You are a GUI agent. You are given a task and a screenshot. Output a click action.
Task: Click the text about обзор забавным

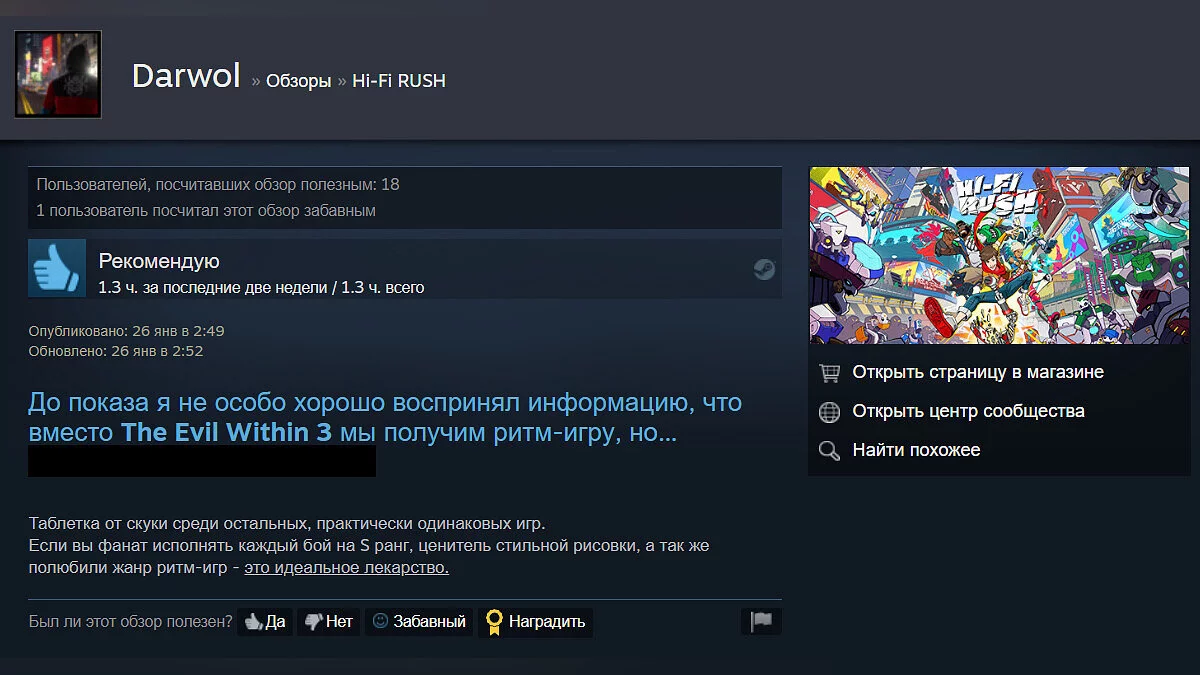click(x=206, y=211)
